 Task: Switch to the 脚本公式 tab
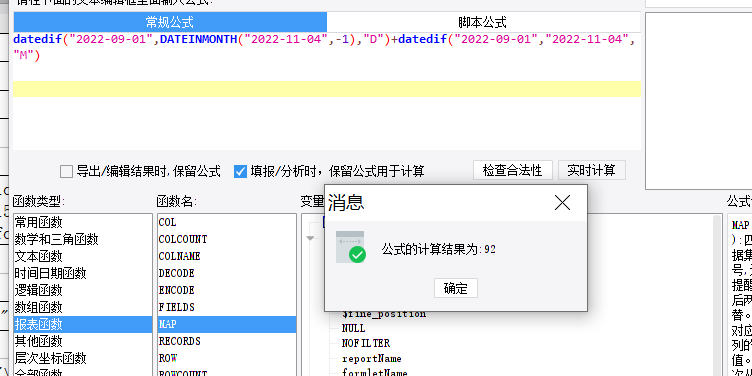[483, 22]
